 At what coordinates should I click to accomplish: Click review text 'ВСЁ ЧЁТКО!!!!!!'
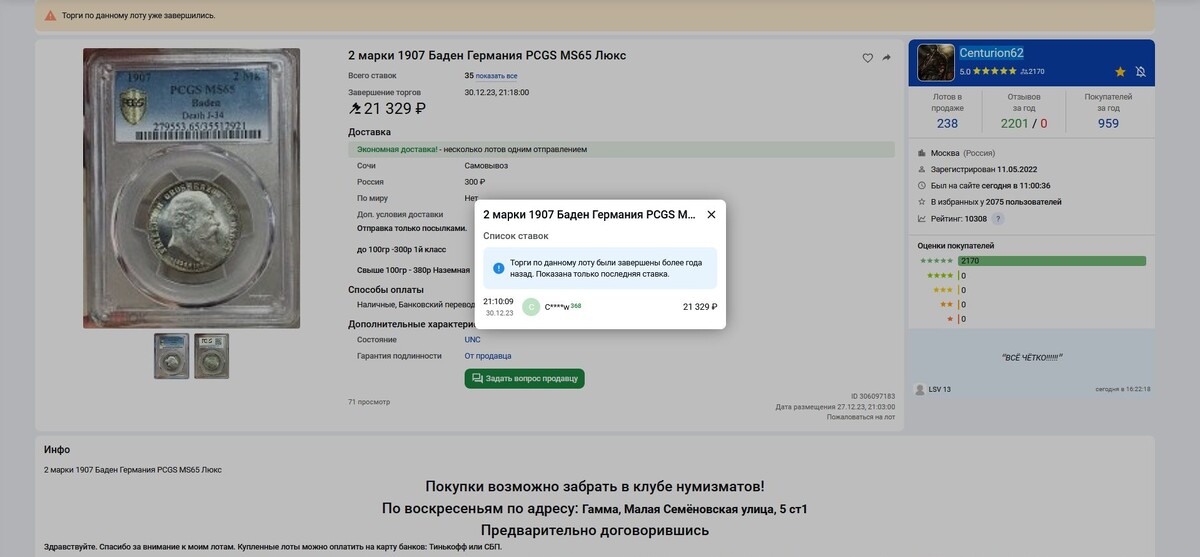(1032, 357)
